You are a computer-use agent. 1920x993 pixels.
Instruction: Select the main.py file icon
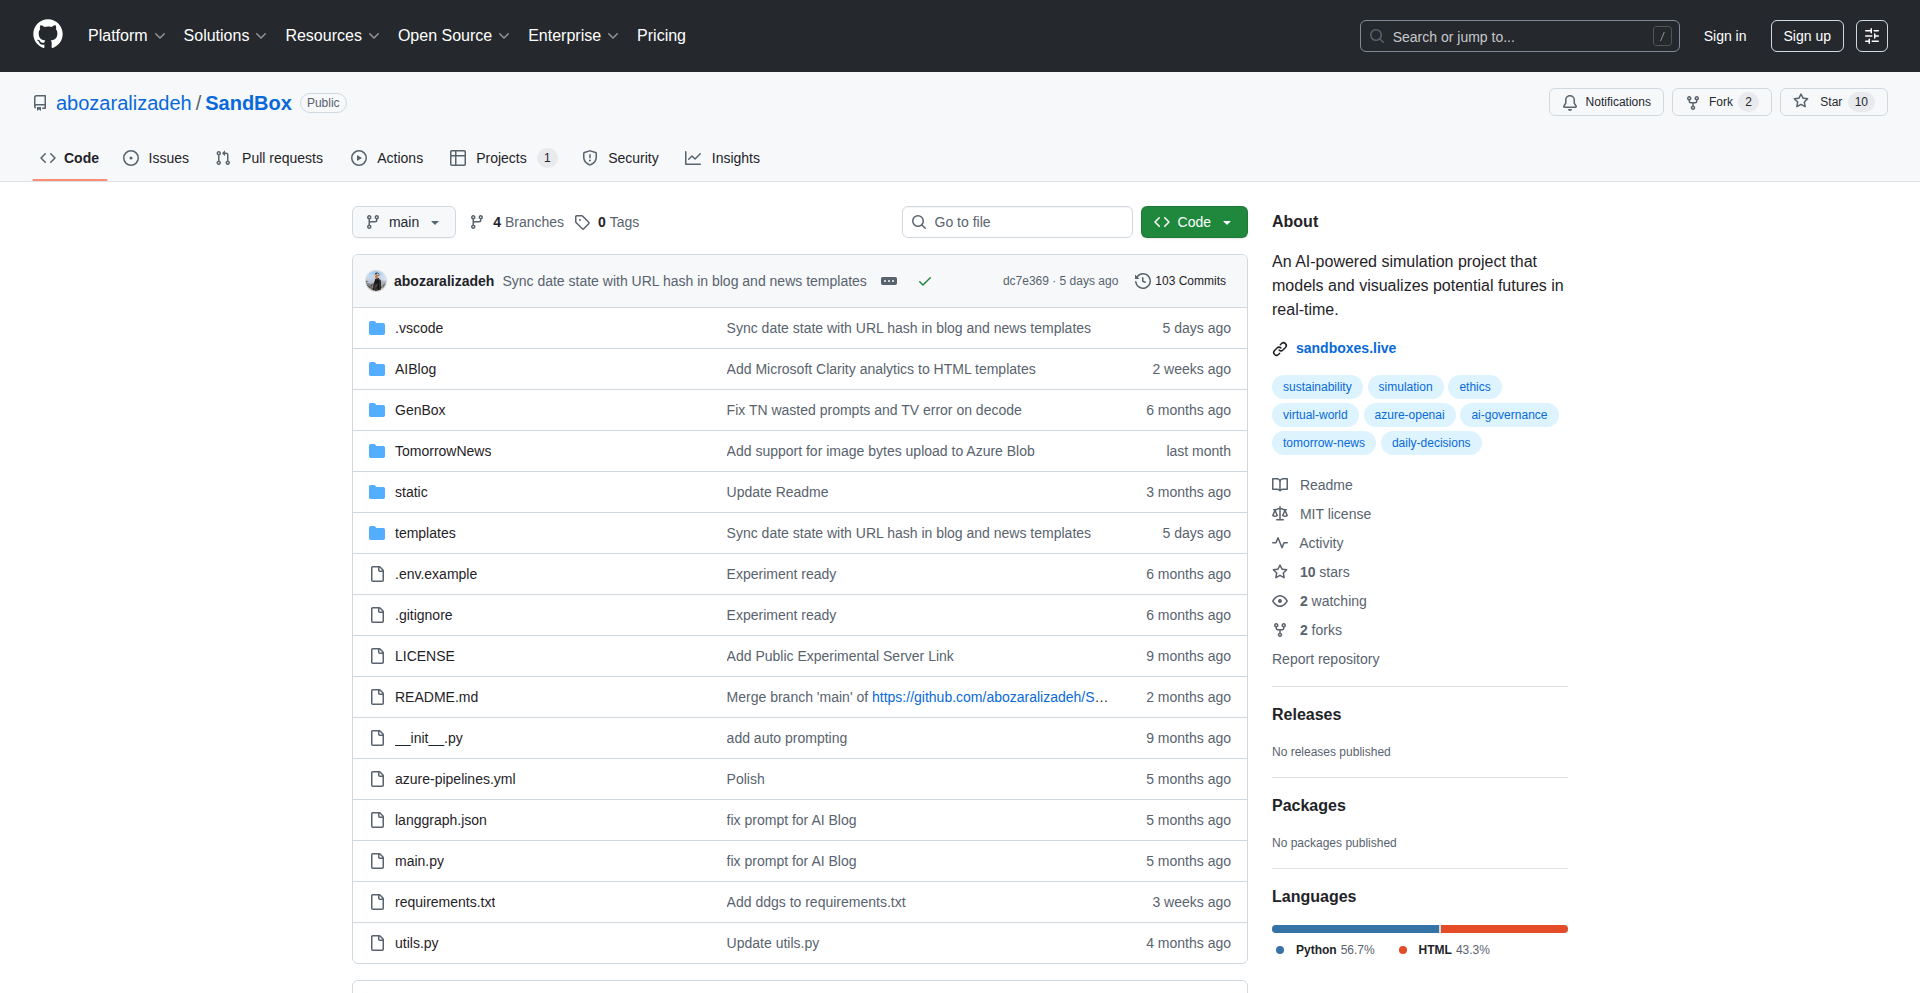point(377,861)
